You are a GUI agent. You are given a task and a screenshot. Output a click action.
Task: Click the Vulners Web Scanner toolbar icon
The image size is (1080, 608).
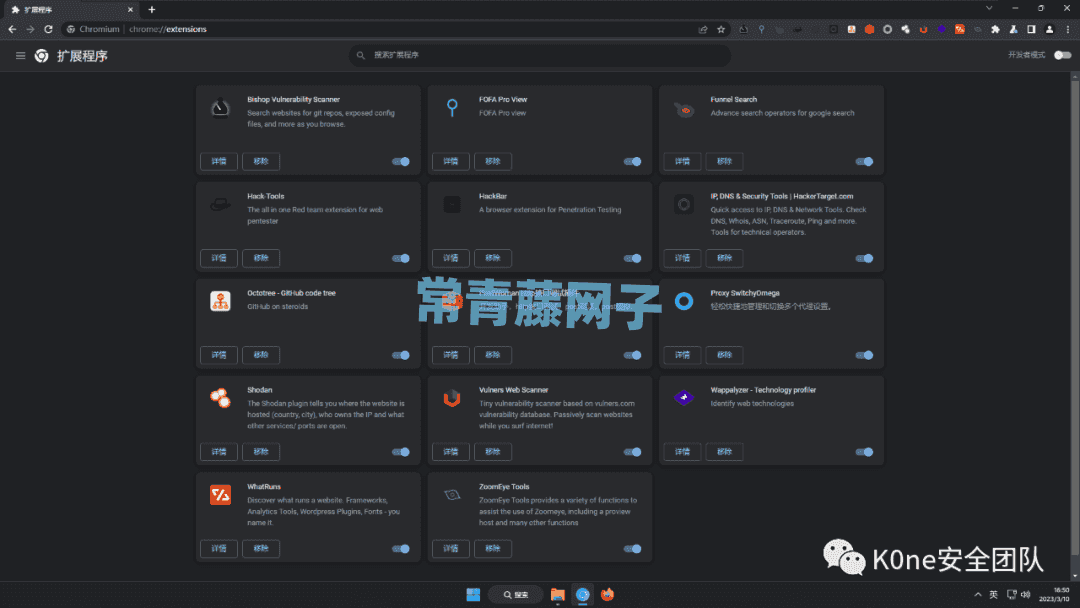click(x=923, y=29)
